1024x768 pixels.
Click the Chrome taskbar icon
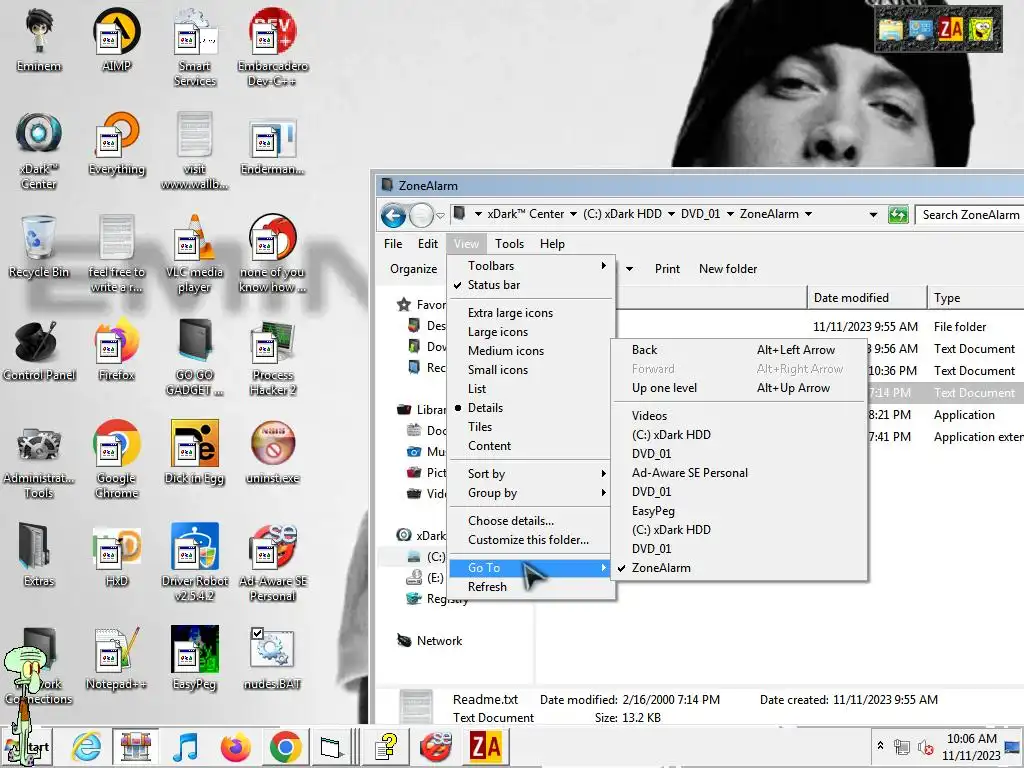click(x=285, y=746)
